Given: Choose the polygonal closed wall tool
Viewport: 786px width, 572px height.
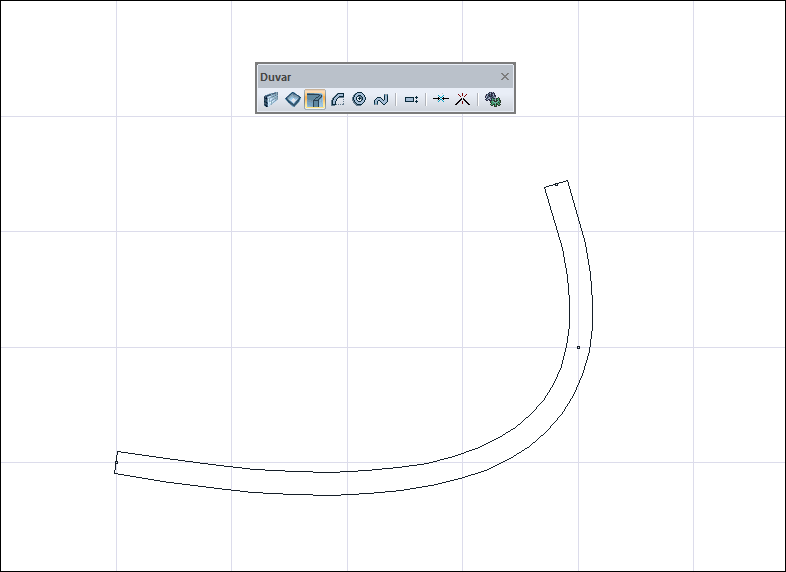Looking at the screenshot, I should point(293,99).
